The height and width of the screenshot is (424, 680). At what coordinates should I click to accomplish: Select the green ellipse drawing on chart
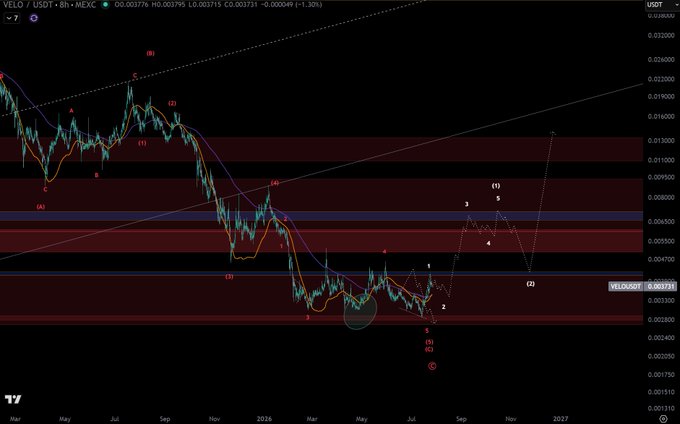[x=360, y=310]
